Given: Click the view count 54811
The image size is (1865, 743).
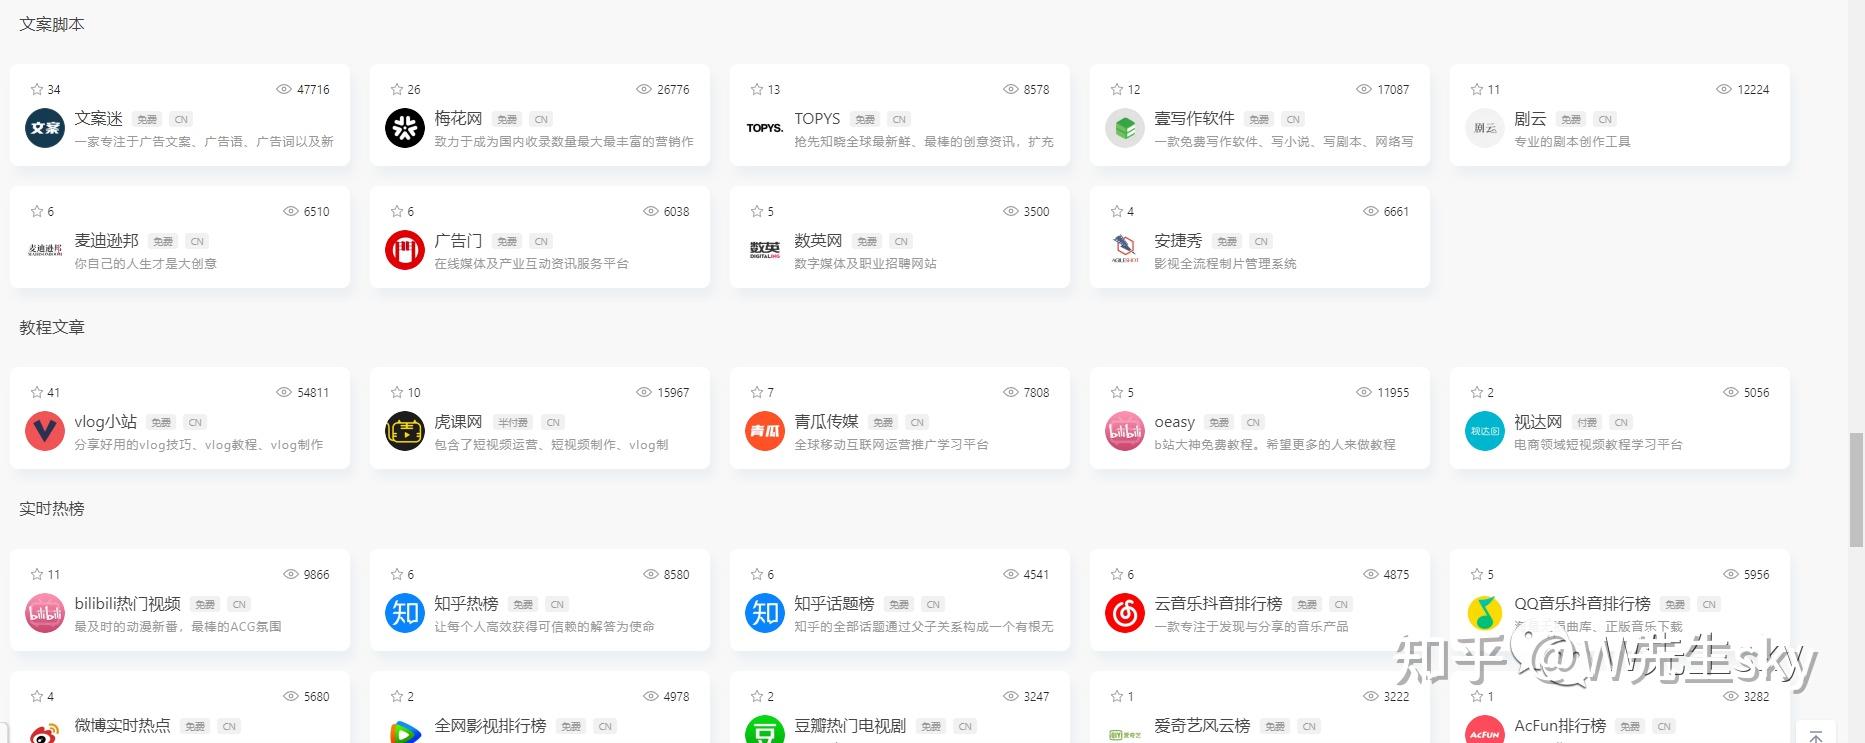Looking at the screenshot, I should [313, 392].
